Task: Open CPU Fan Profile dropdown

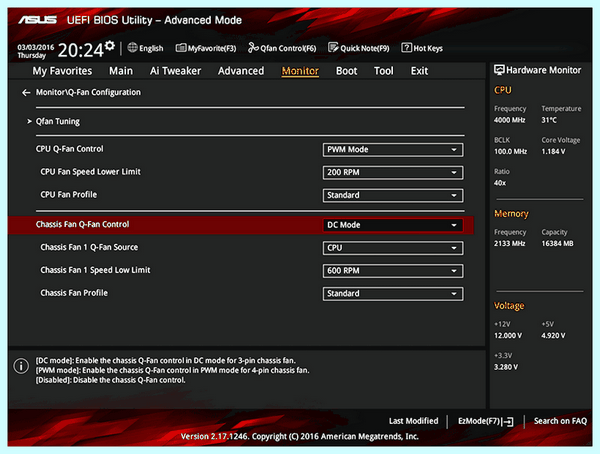Action: pos(393,195)
